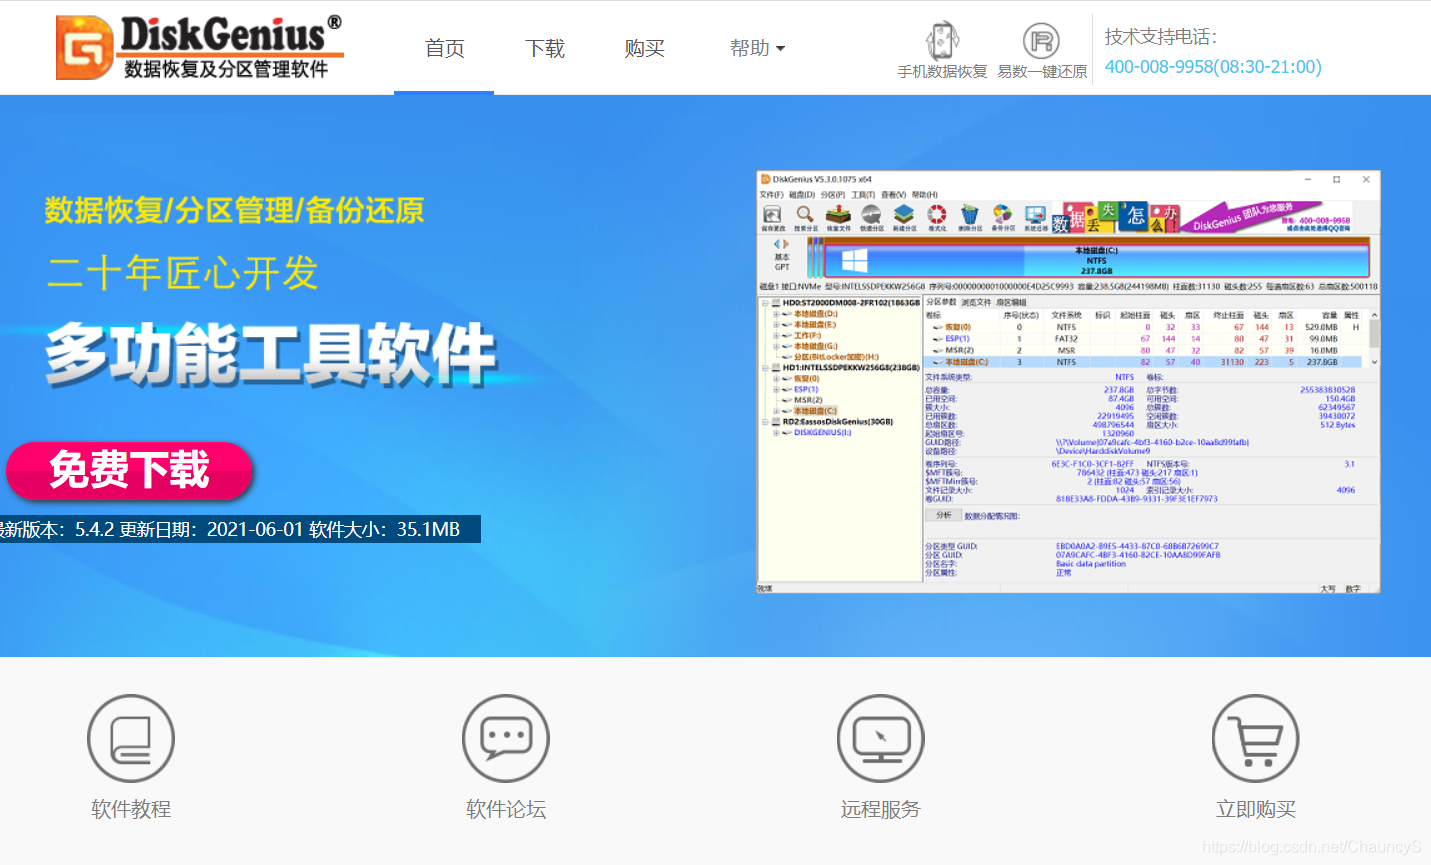Open 文件(F) menu in the DiskGenius screenshot

[771, 195]
